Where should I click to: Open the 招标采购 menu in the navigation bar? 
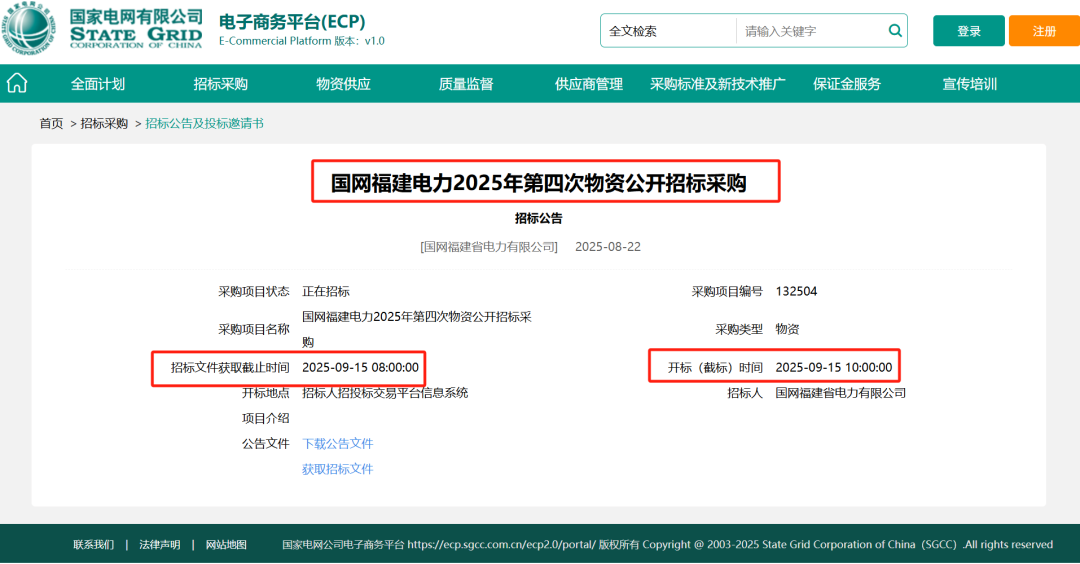[220, 84]
